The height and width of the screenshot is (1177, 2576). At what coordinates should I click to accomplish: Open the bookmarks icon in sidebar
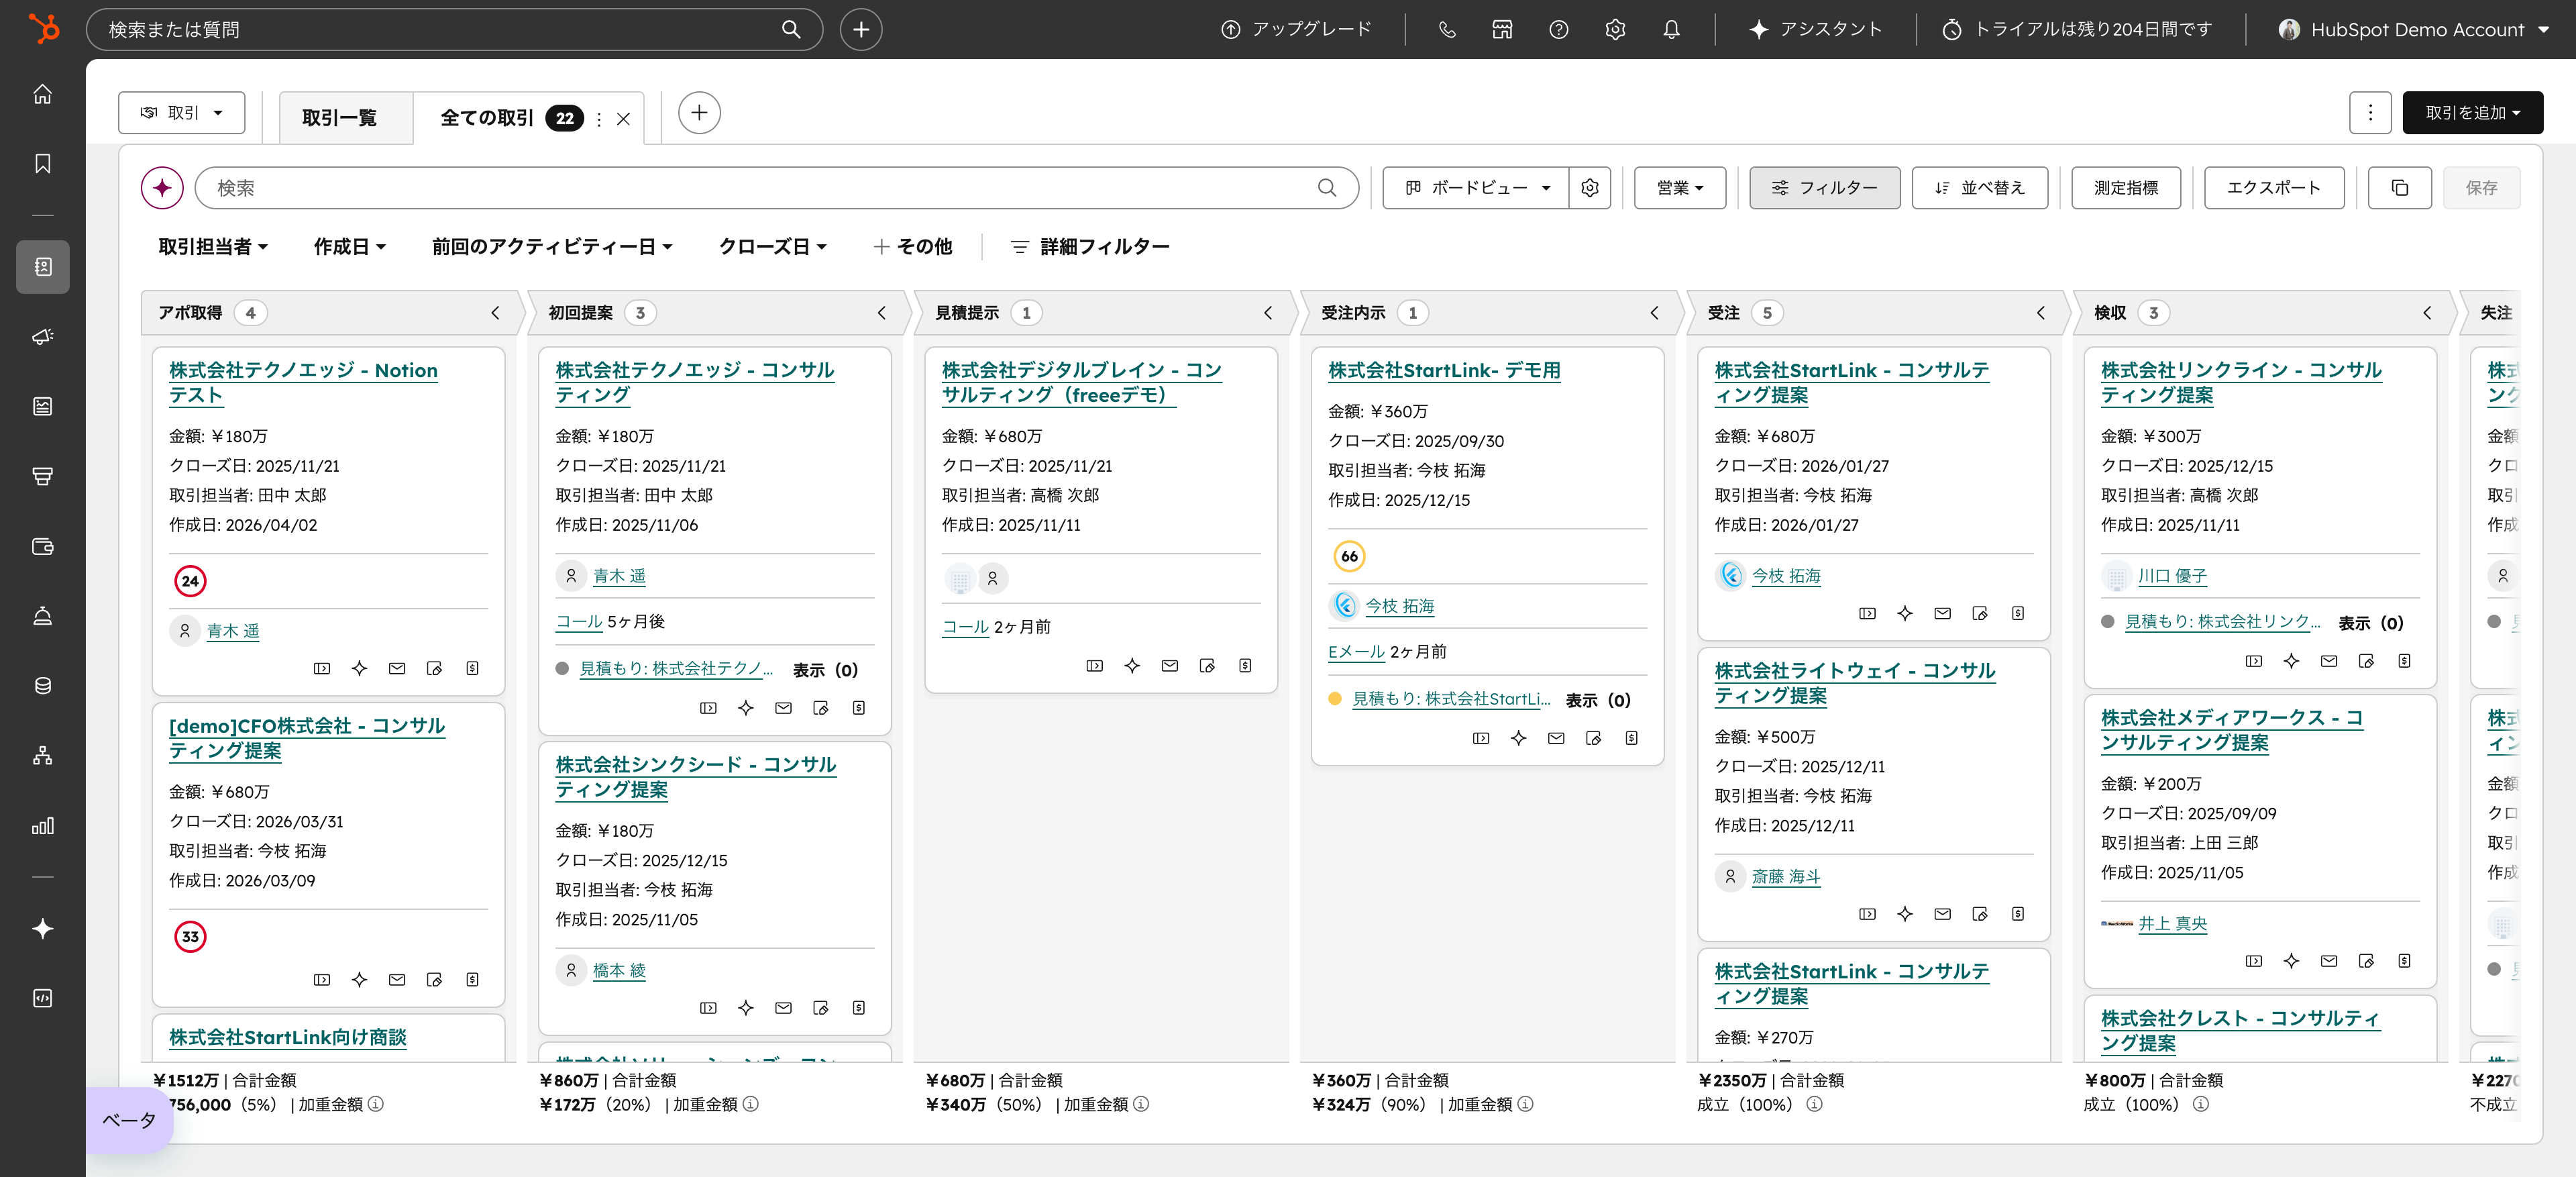click(43, 163)
